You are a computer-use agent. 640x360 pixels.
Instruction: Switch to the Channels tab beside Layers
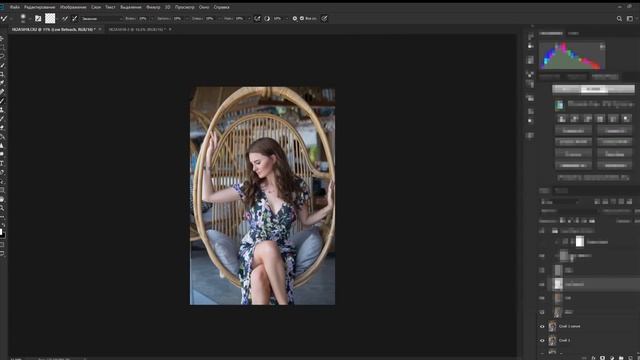561,191
